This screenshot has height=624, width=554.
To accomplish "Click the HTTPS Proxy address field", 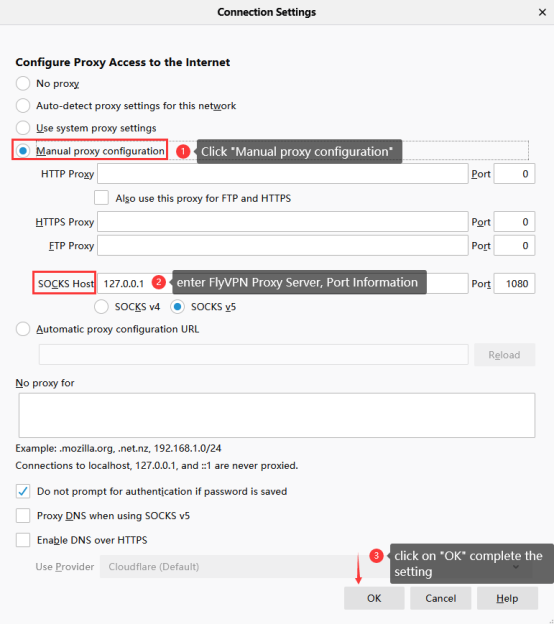I will [283, 222].
